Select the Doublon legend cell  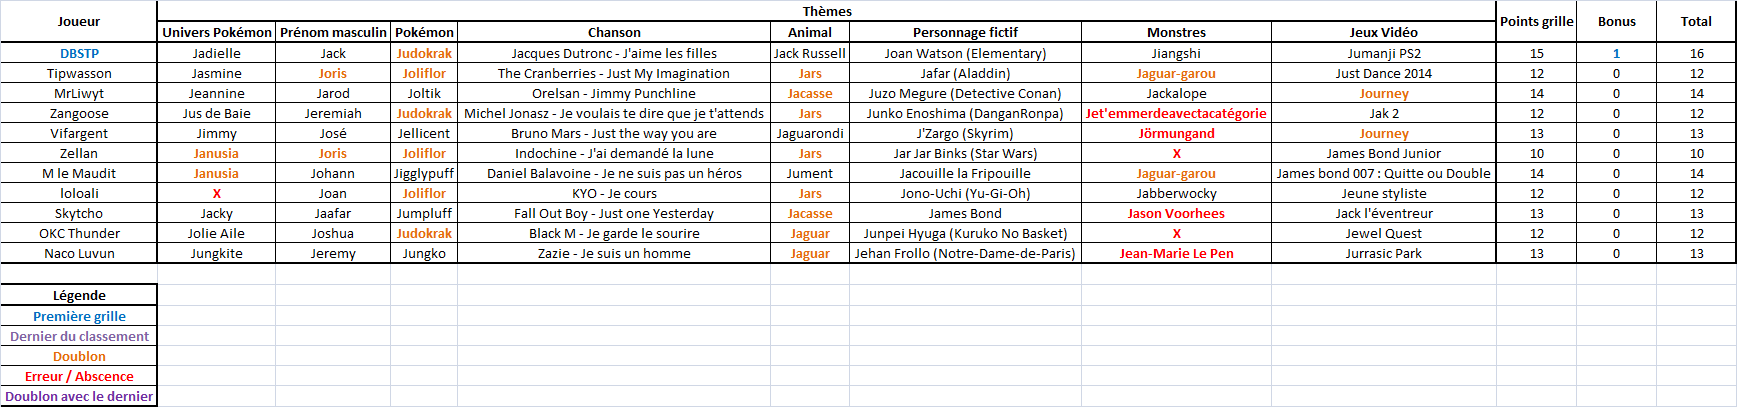[x=79, y=356]
